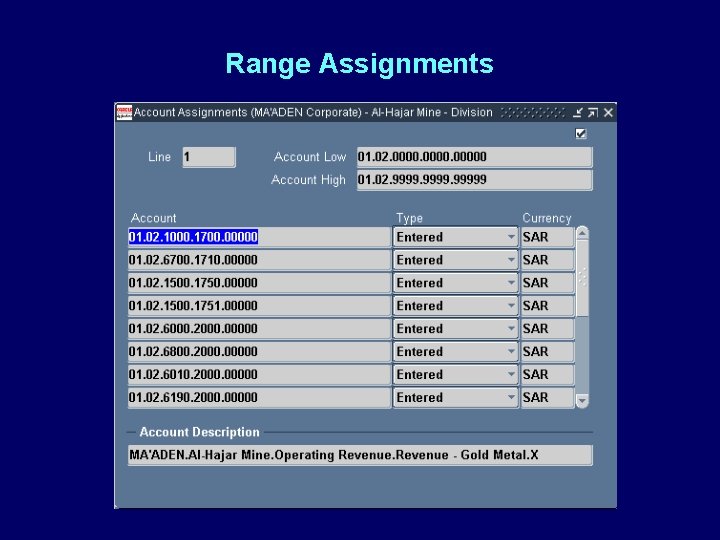Screen dimensions: 720x540
Task: Click SAR currency for account 01.02.6190.2000.00000
Action: tap(547, 398)
